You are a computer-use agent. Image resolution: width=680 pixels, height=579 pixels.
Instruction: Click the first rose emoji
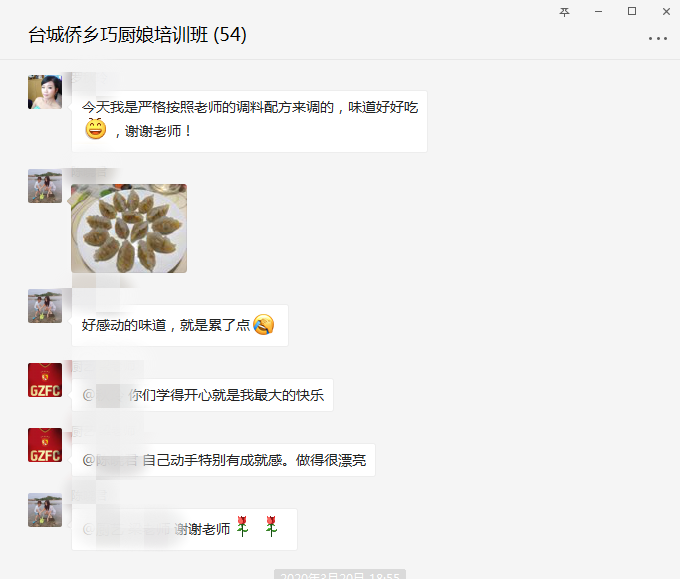click(242, 527)
